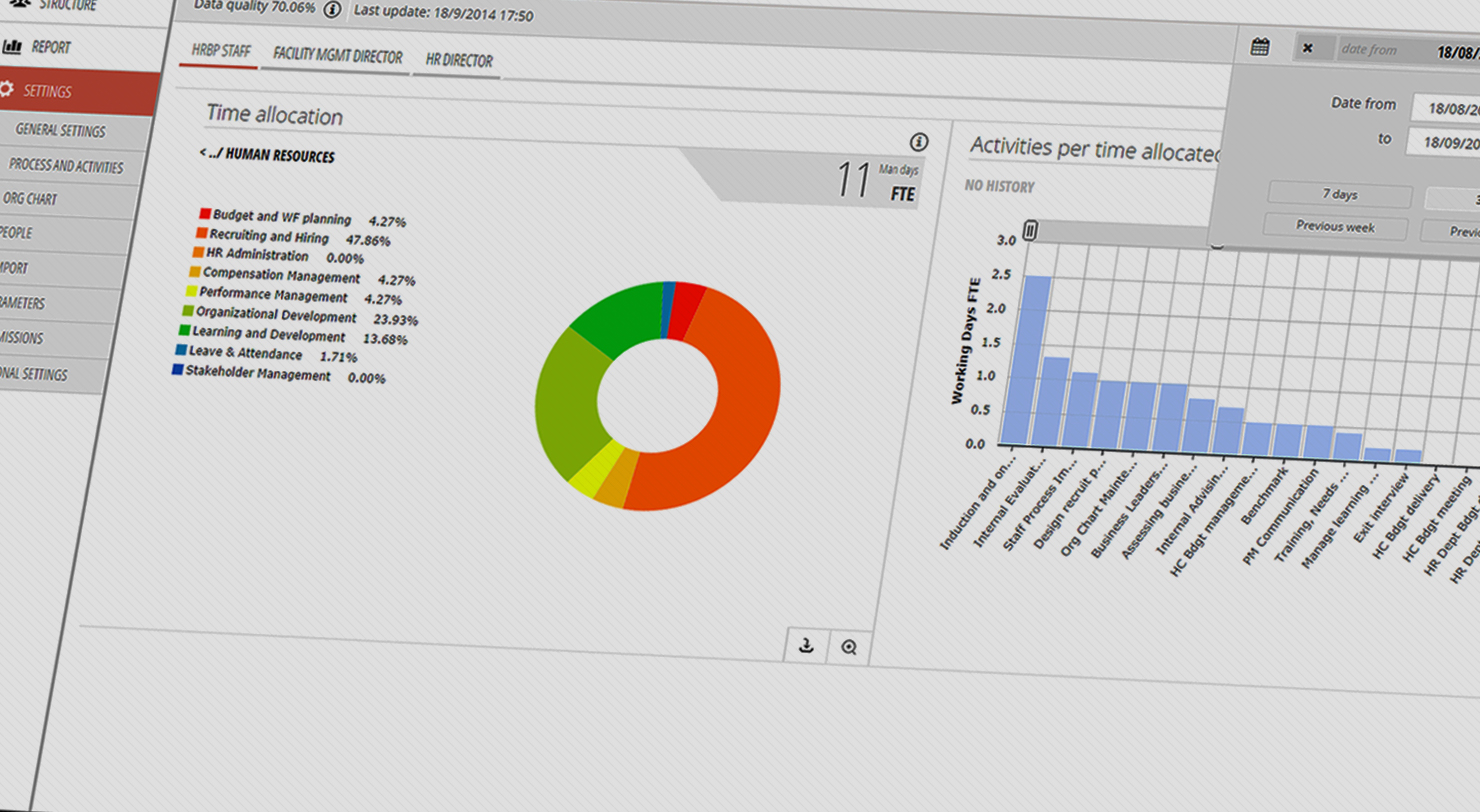Click the magnifier zoom icon
Image resolution: width=1480 pixels, height=812 pixels.
849,648
